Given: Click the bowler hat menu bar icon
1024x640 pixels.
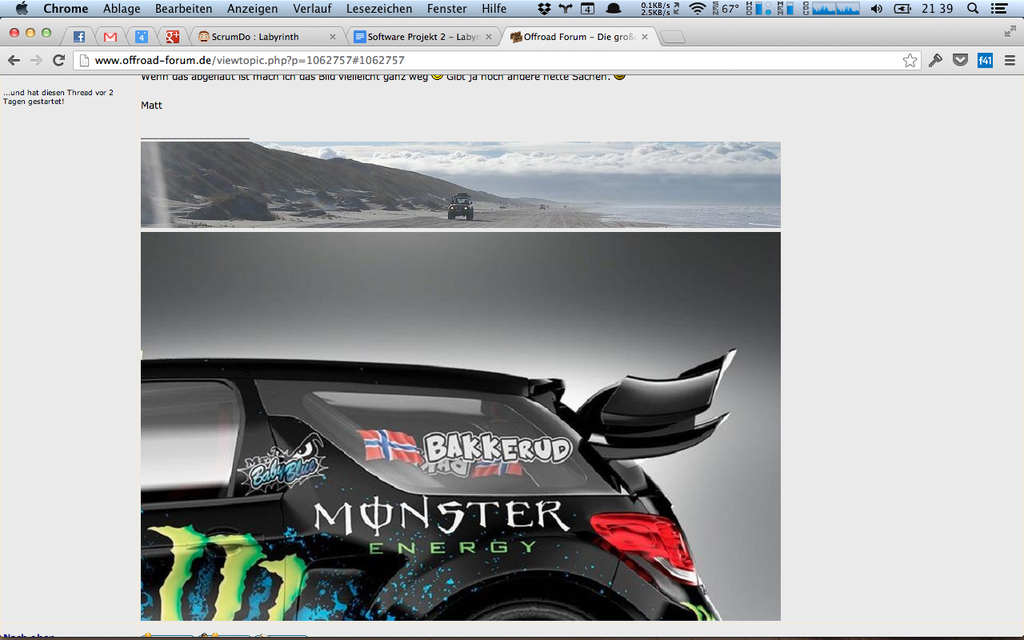Looking at the screenshot, I should [613, 8].
